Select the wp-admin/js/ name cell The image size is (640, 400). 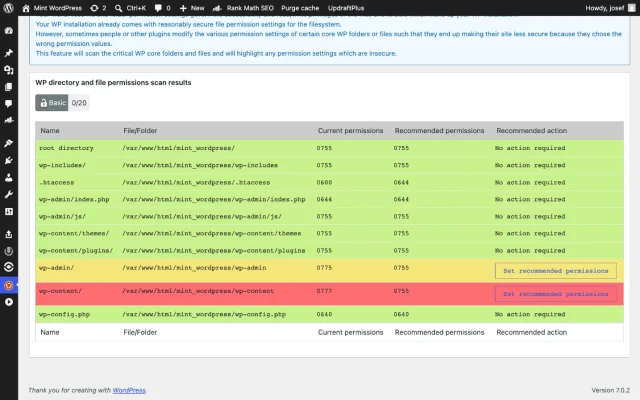coord(62,216)
